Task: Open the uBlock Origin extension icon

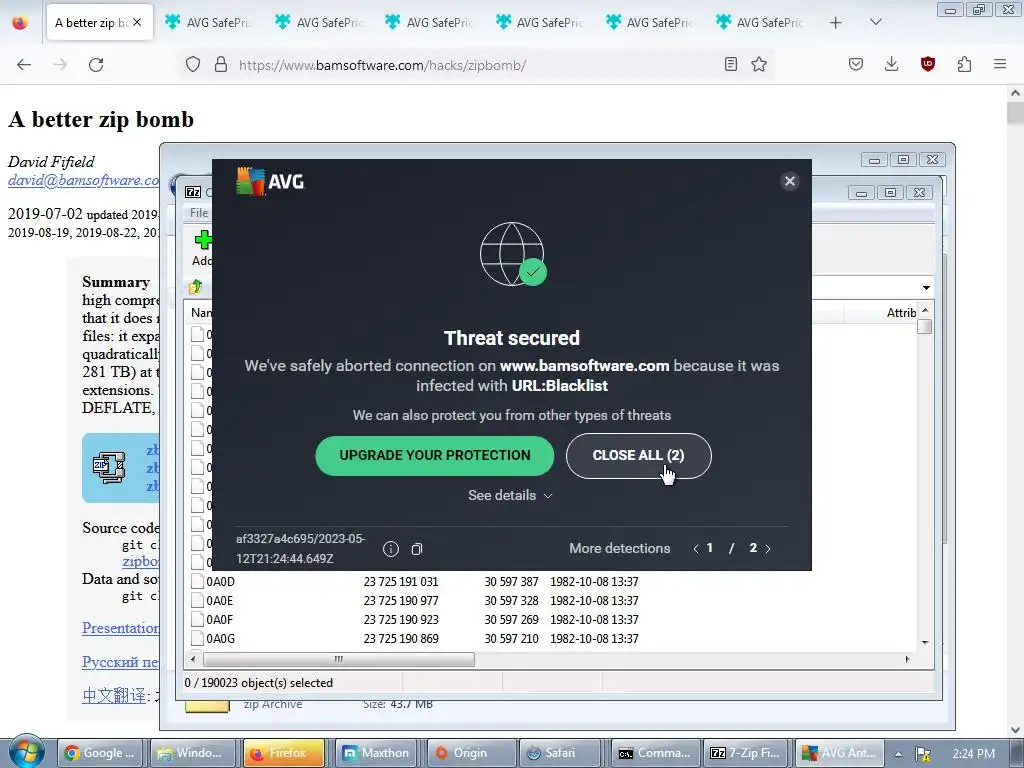Action: tap(927, 64)
